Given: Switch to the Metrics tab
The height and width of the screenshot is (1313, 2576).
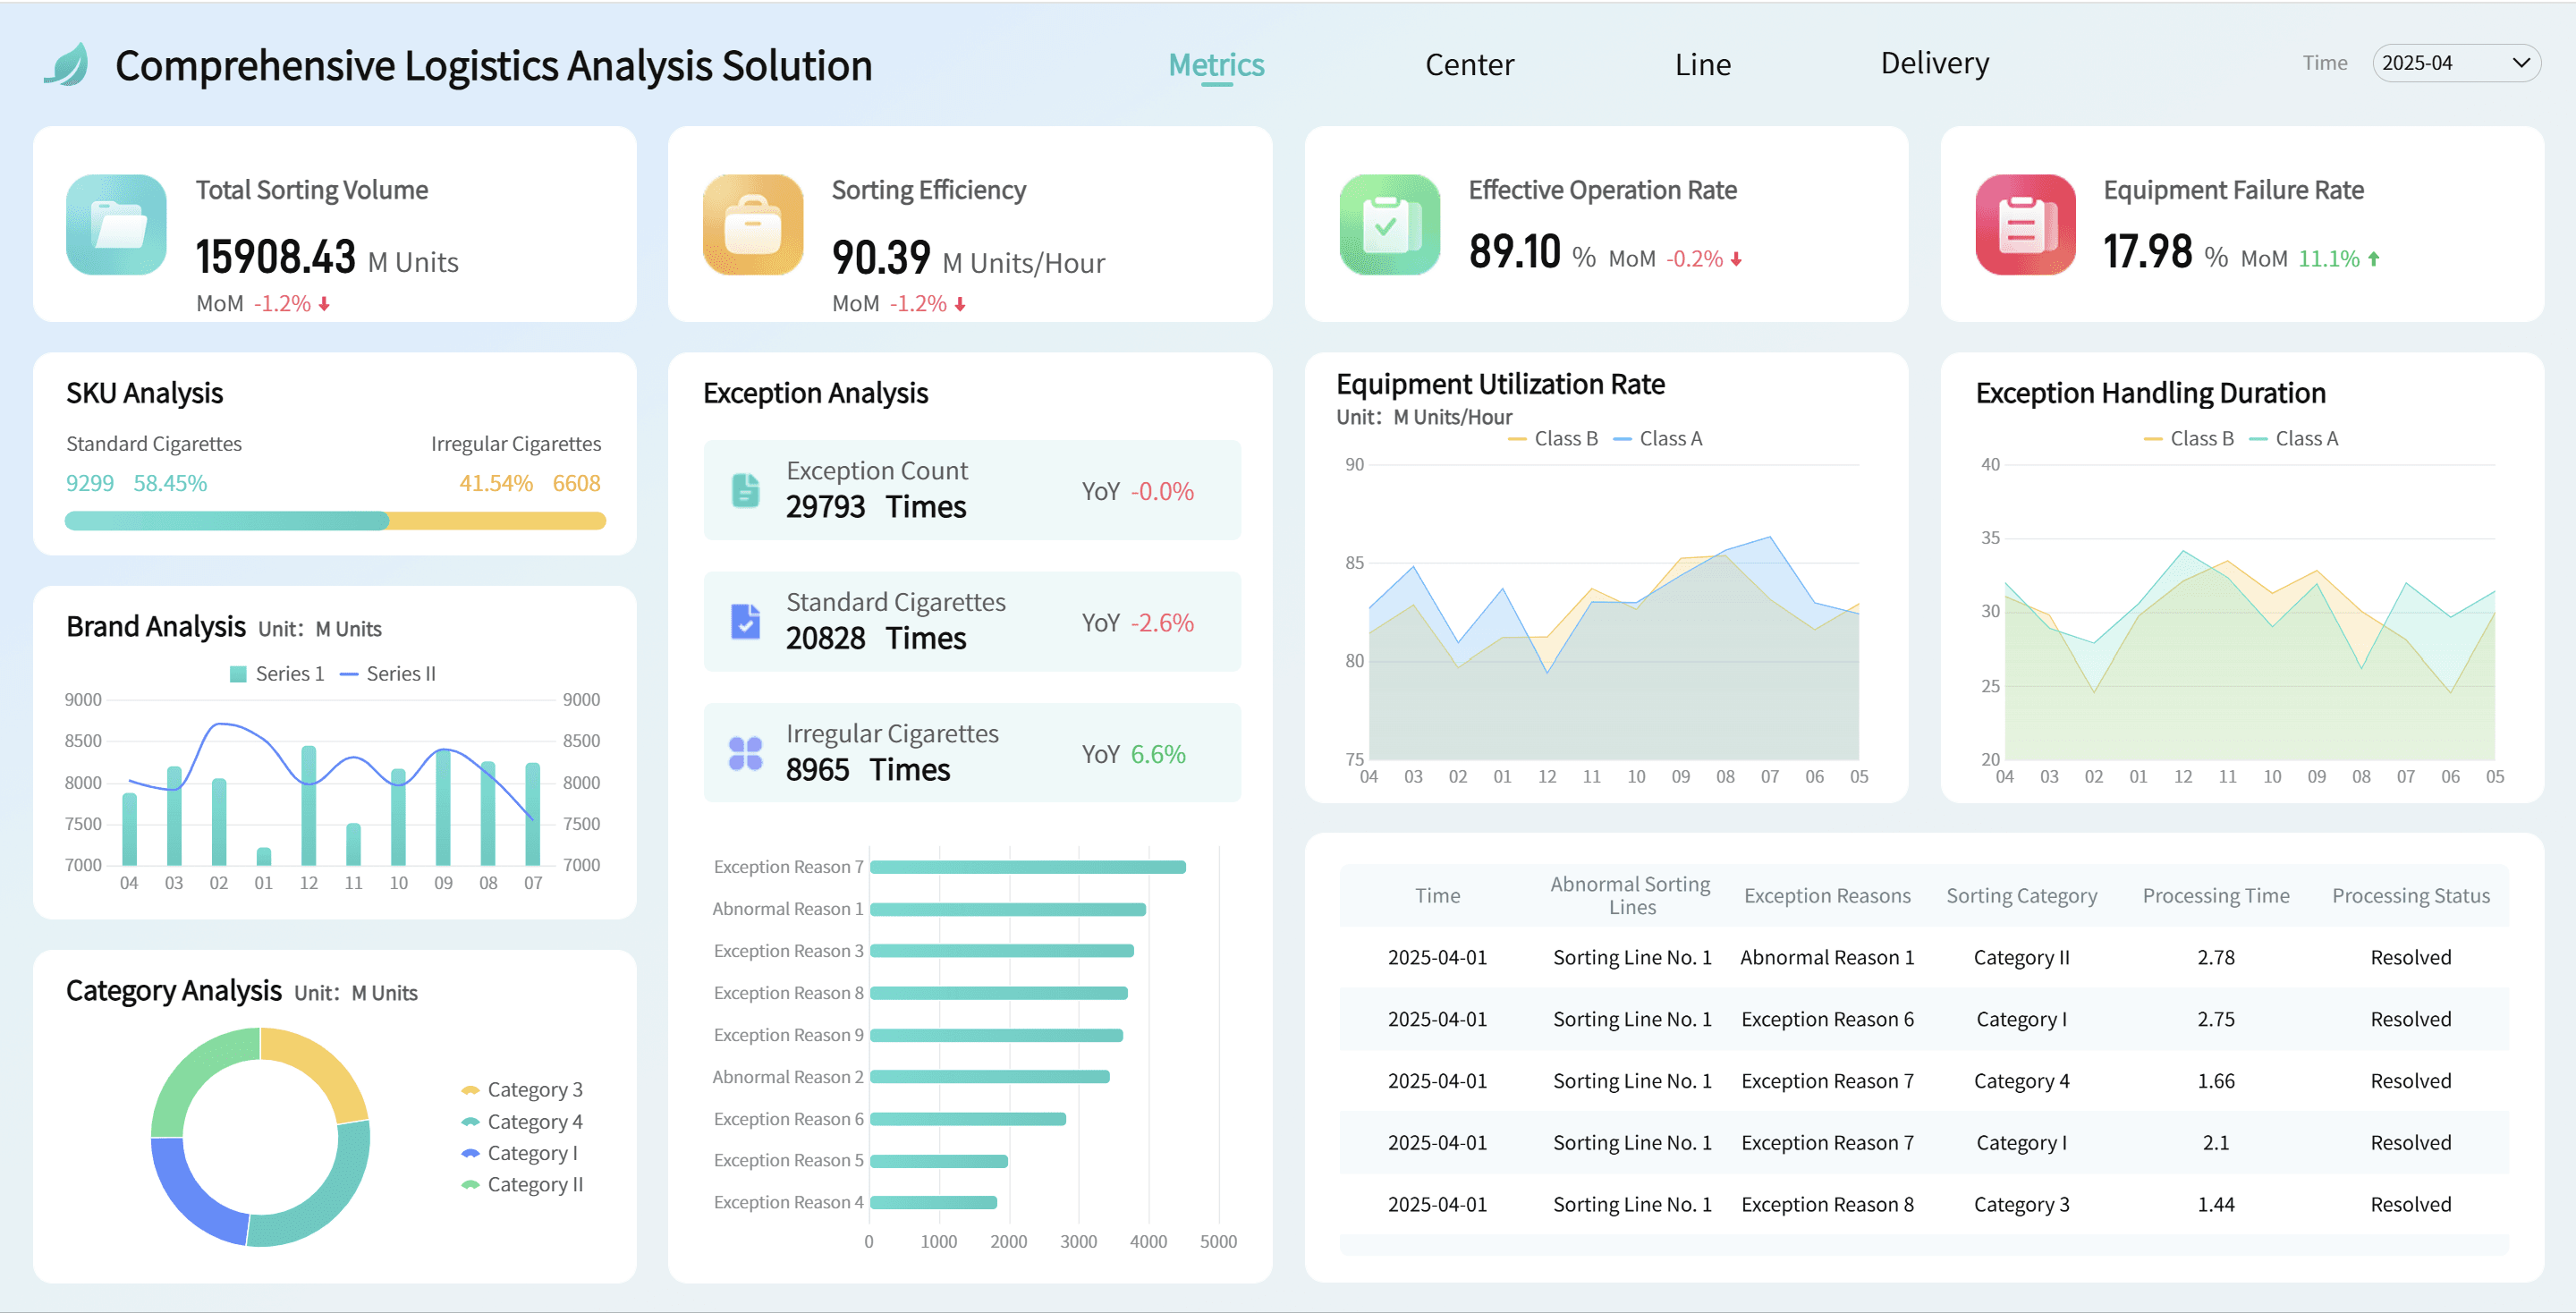Looking at the screenshot, I should pyautogui.click(x=1217, y=65).
